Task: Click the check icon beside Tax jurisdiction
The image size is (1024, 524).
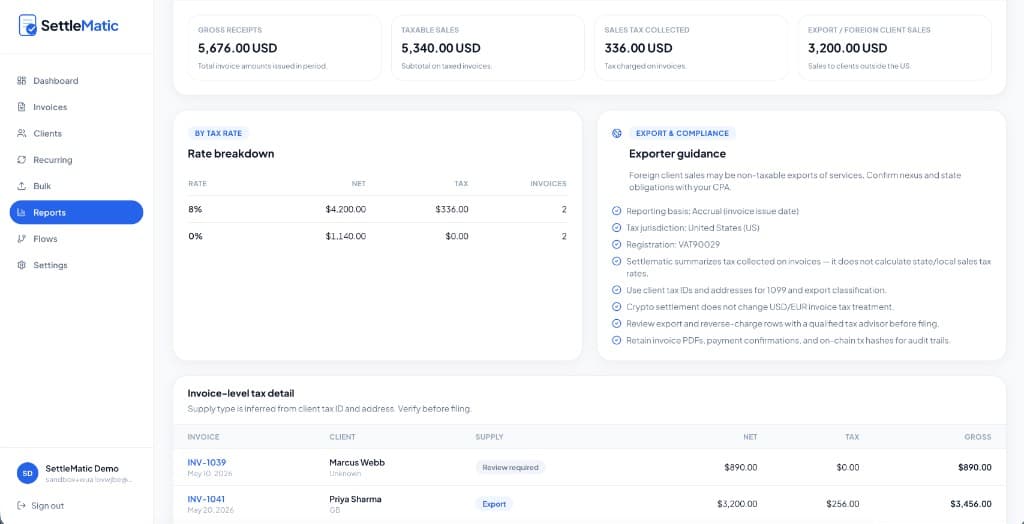Action: [x=616, y=228]
